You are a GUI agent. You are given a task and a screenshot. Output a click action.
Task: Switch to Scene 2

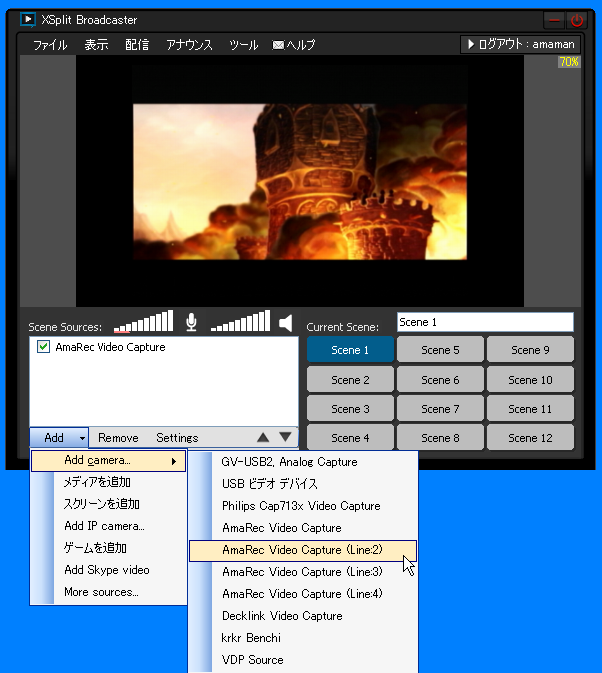[x=350, y=380]
